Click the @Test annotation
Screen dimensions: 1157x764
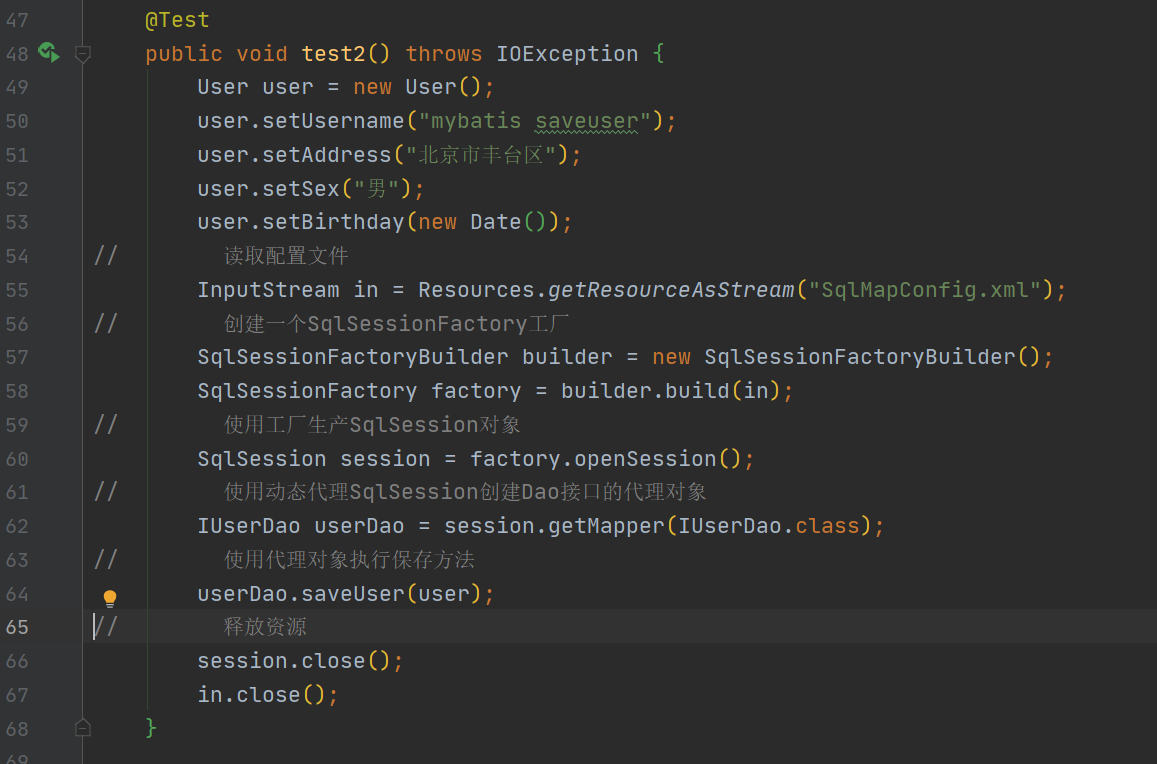coord(177,20)
